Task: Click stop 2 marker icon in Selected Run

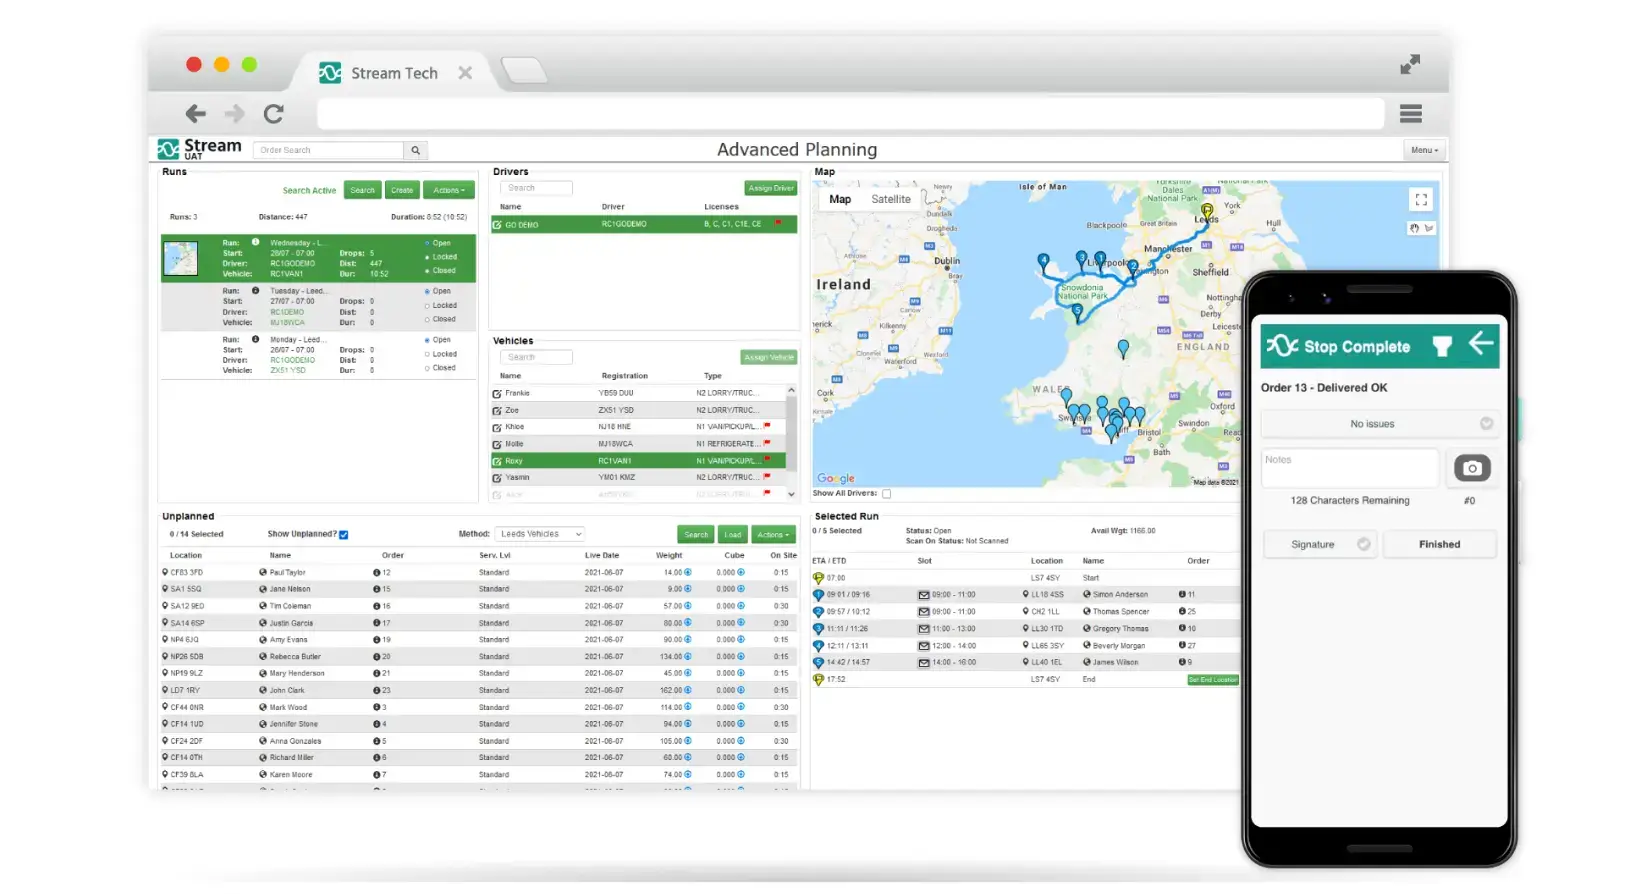Action: pyautogui.click(x=818, y=612)
